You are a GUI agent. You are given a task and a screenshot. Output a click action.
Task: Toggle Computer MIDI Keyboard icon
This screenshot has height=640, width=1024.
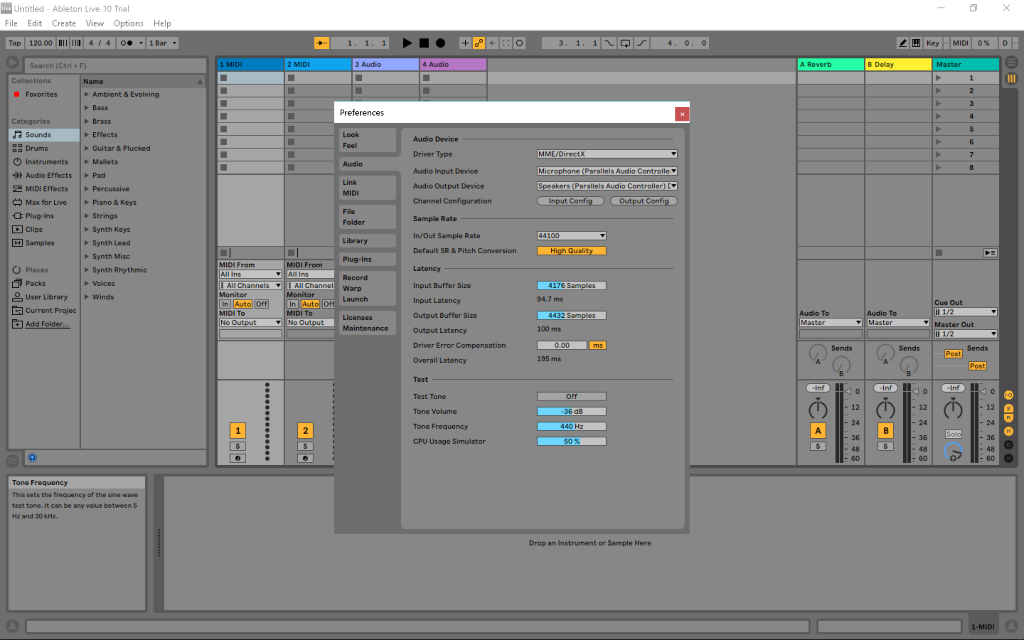tap(916, 43)
